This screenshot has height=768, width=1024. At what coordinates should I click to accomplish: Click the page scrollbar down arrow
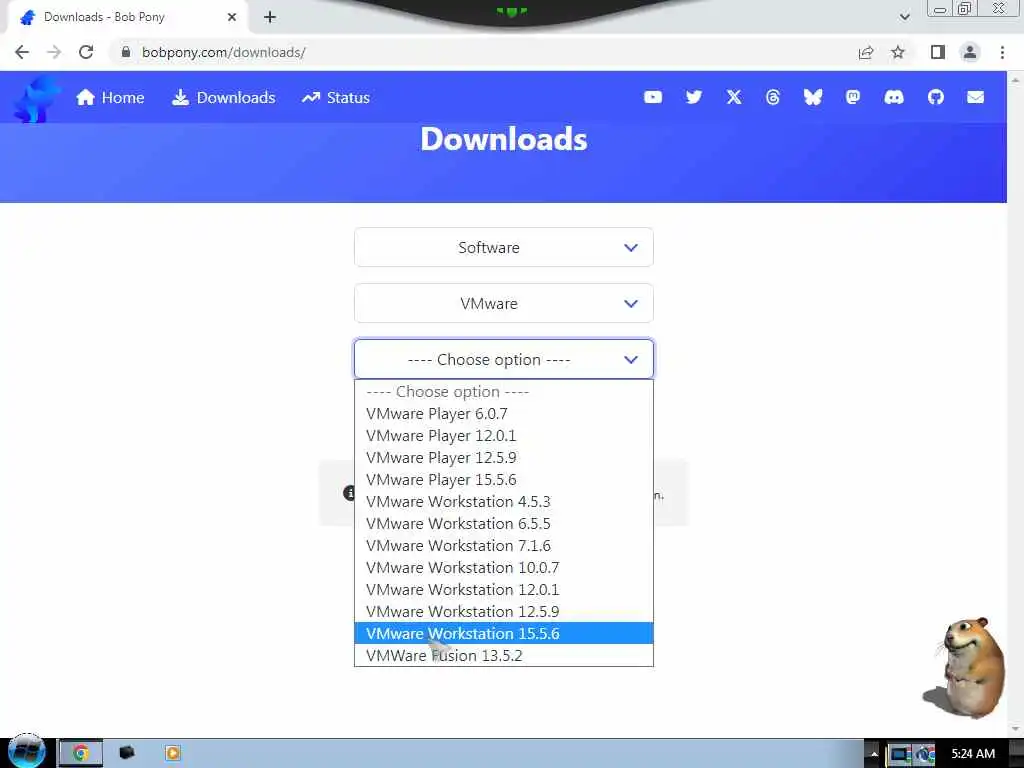click(x=1016, y=728)
